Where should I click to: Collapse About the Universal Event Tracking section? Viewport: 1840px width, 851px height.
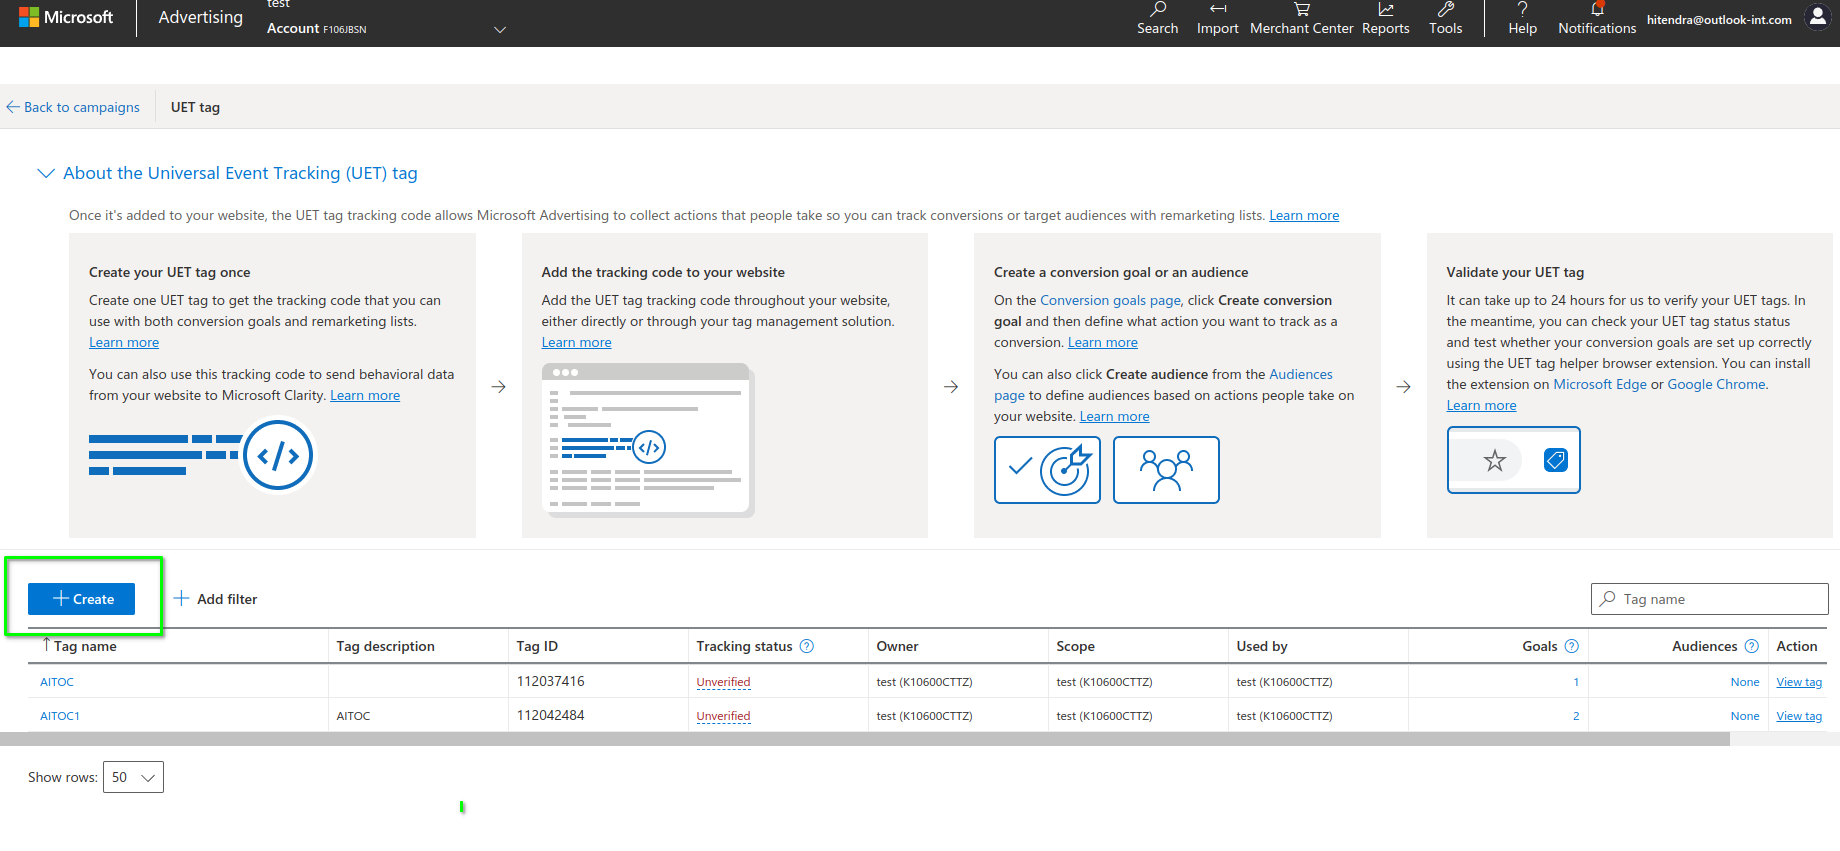[x=45, y=173]
